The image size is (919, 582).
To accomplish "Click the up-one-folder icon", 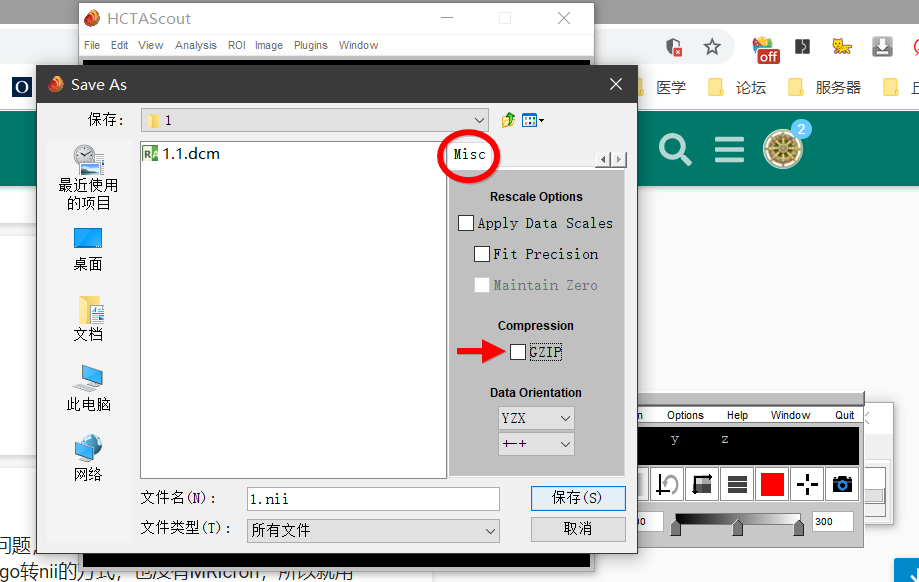I will click(508, 120).
